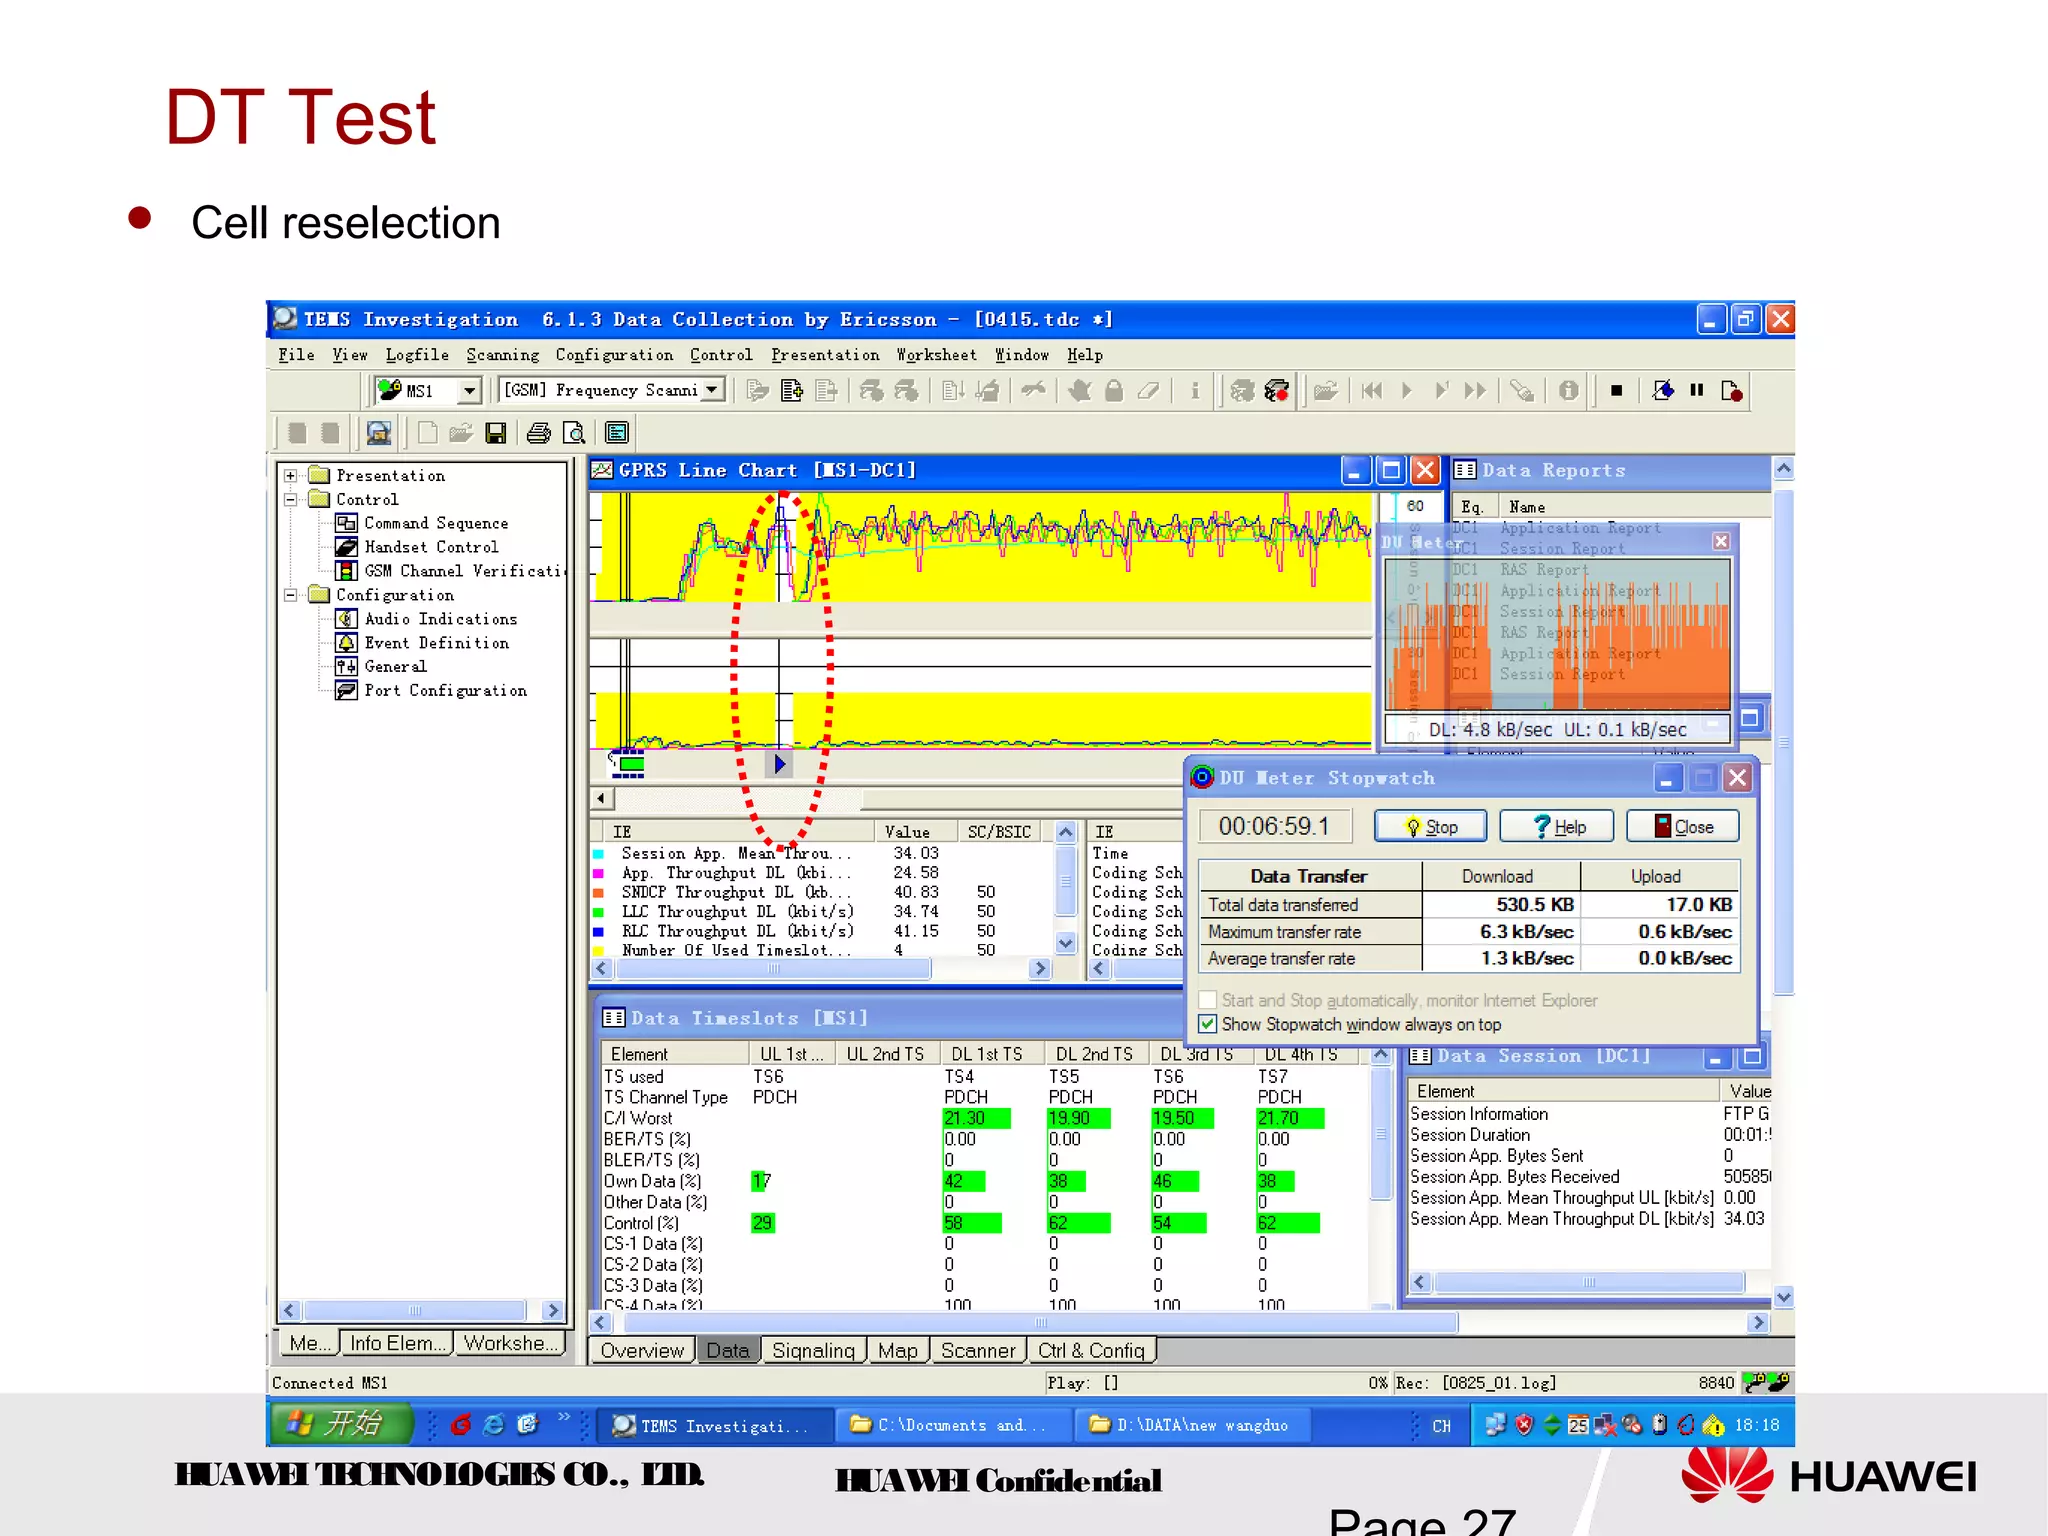2048x1536 pixels.
Task: Switch to the Scanner worksheet tab
Action: tap(977, 1351)
